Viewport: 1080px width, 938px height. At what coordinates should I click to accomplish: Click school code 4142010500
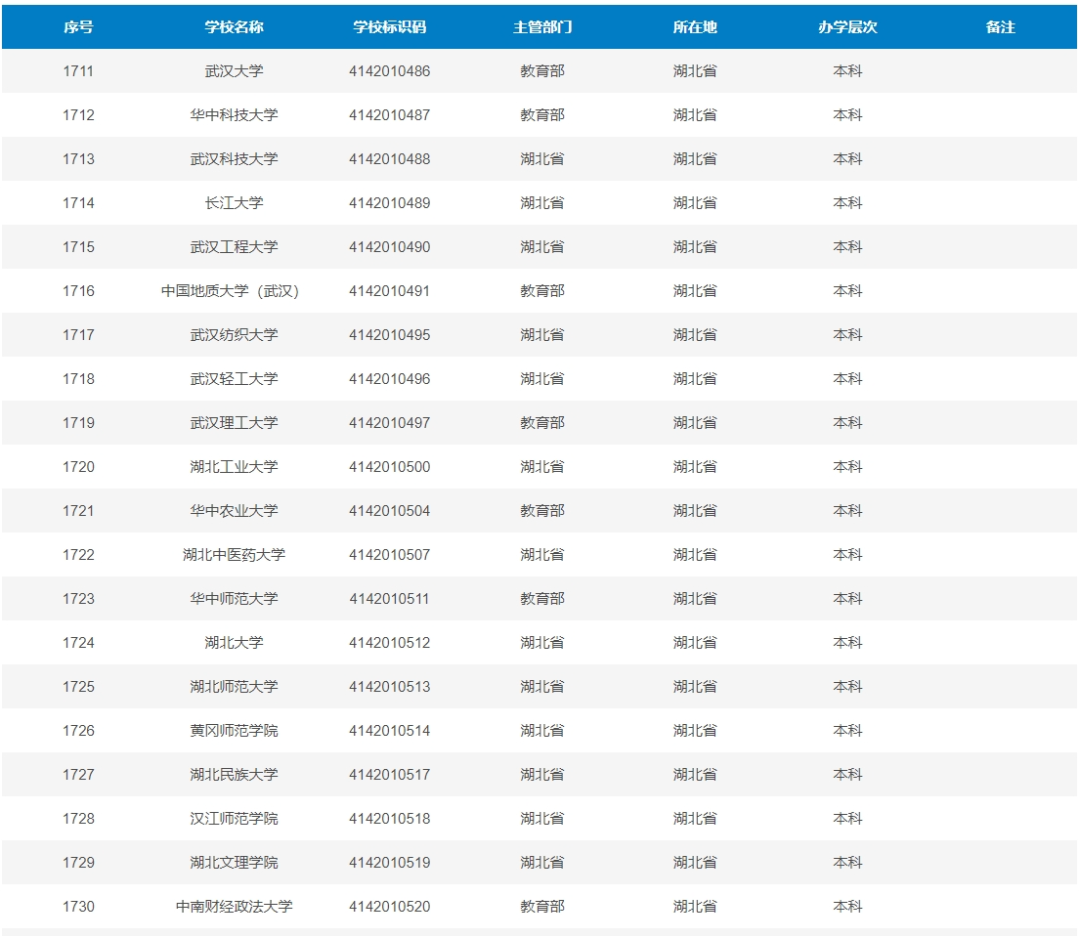[x=389, y=467]
